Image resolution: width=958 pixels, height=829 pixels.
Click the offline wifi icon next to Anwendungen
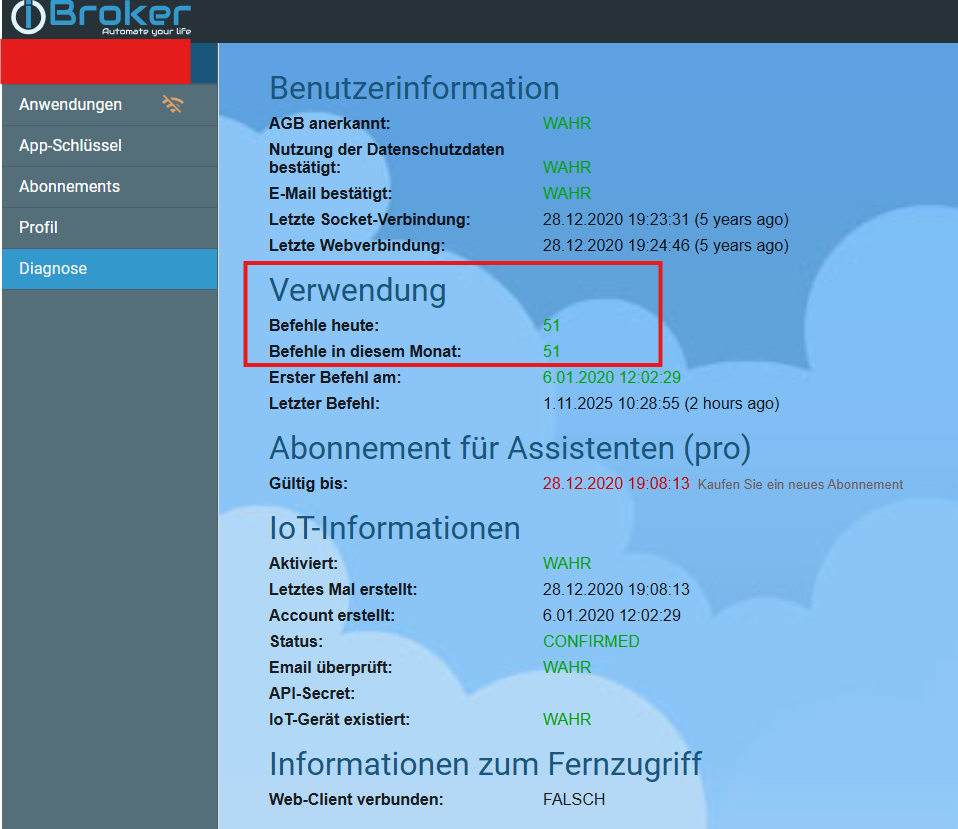(173, 104)
